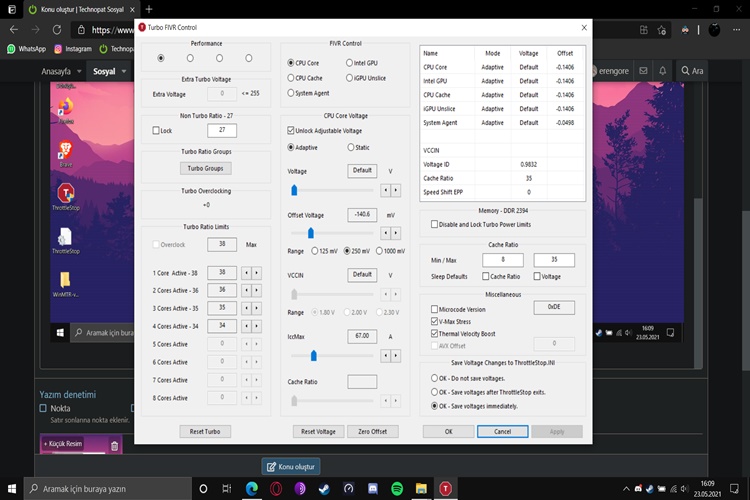Click the Turbo Groups button

coord(205,168)
